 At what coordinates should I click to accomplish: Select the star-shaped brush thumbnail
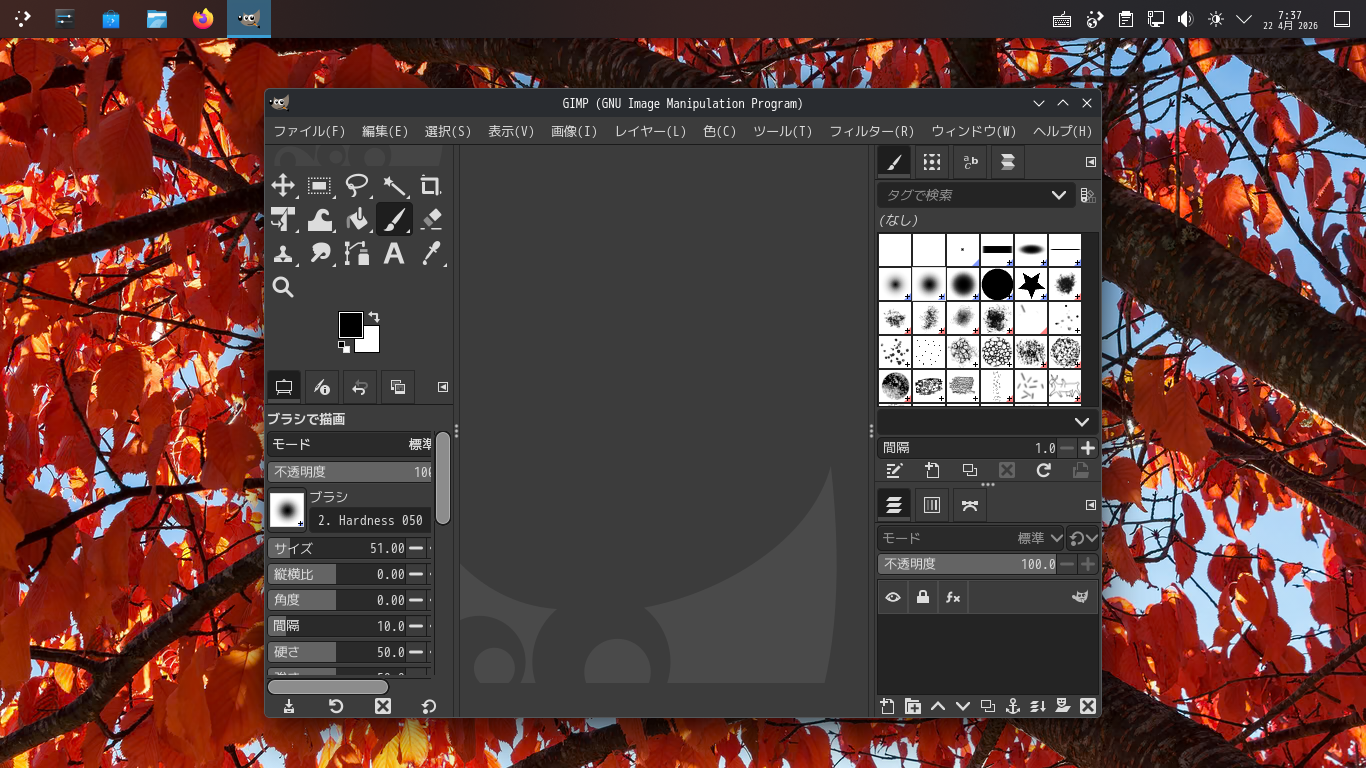point(1031,285)
